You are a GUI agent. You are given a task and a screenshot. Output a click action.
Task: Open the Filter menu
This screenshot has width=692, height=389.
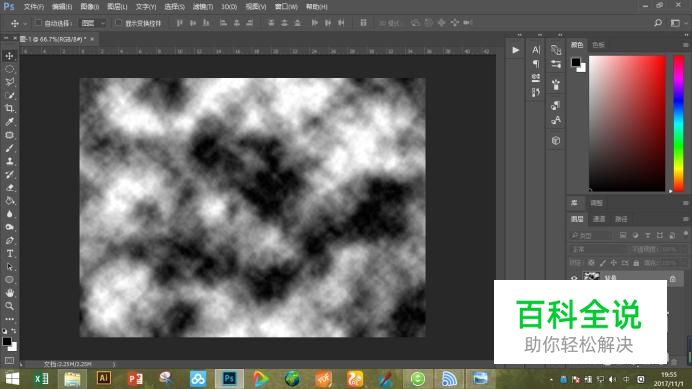(x=203, y=7)
